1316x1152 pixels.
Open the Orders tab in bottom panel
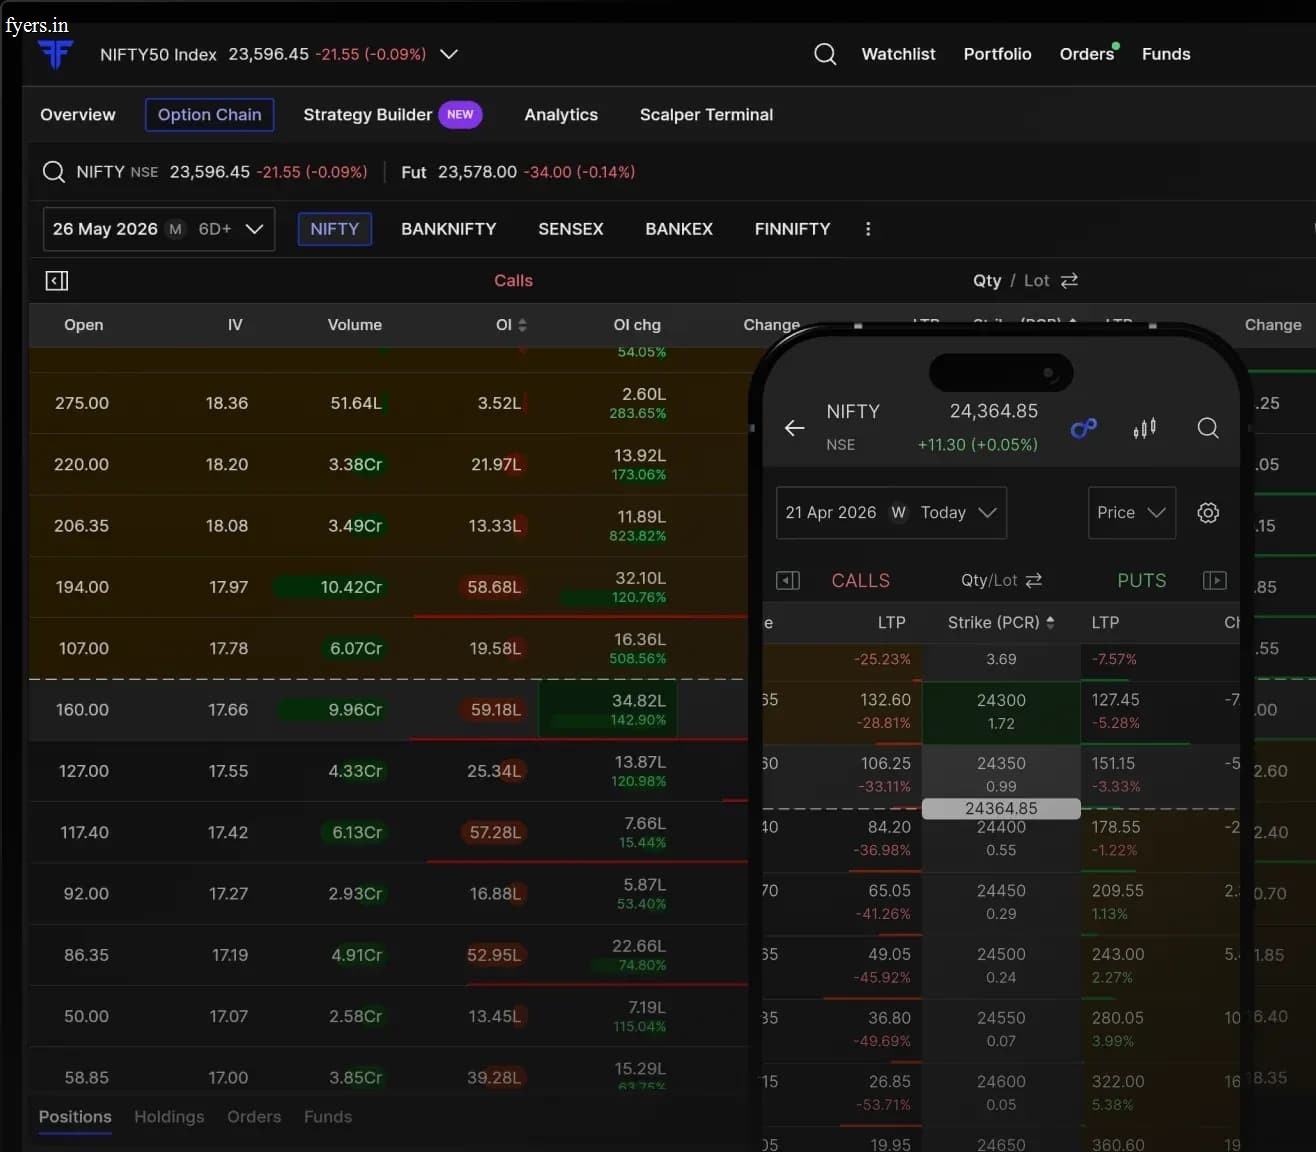[x=254, y=1117]
